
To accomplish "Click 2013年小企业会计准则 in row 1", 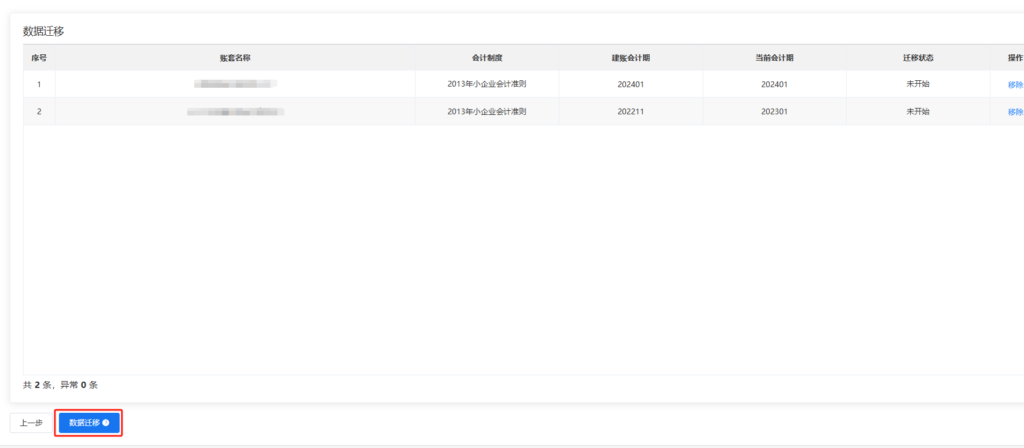I will [x=487, y=84].
